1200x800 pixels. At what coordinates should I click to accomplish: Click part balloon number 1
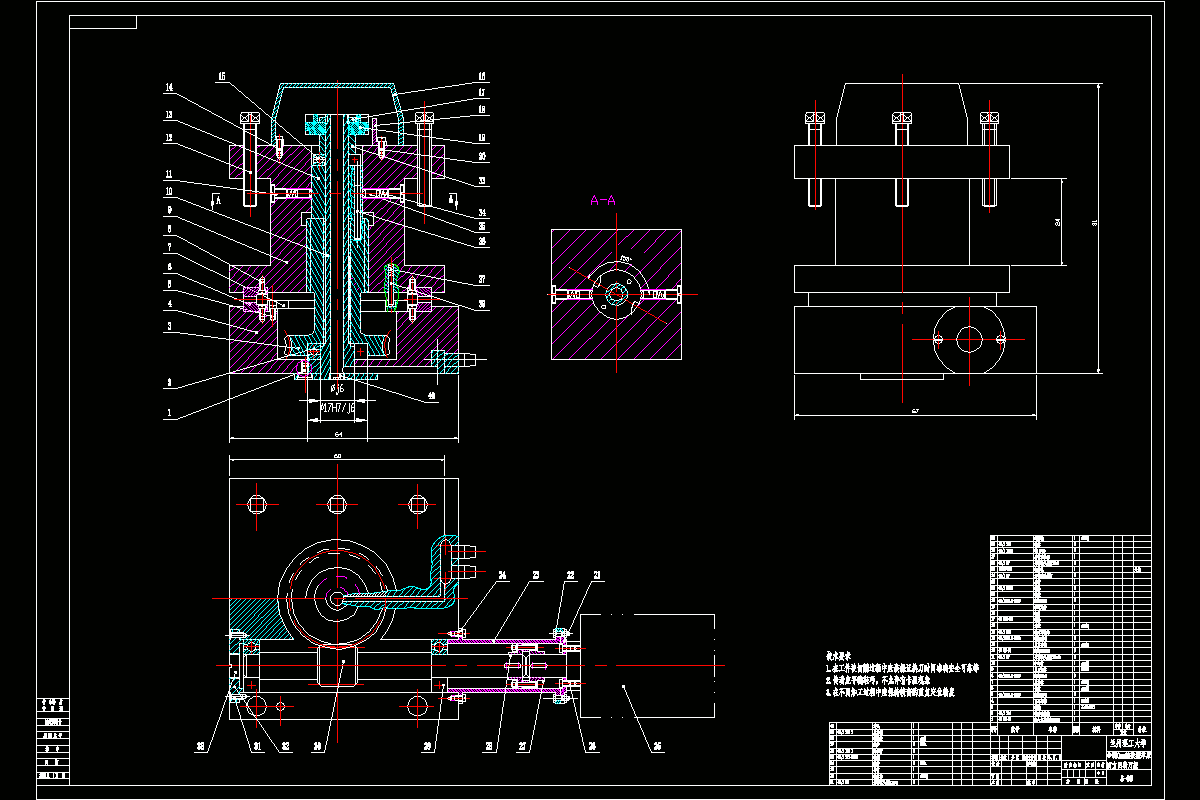tap(170, 412)
